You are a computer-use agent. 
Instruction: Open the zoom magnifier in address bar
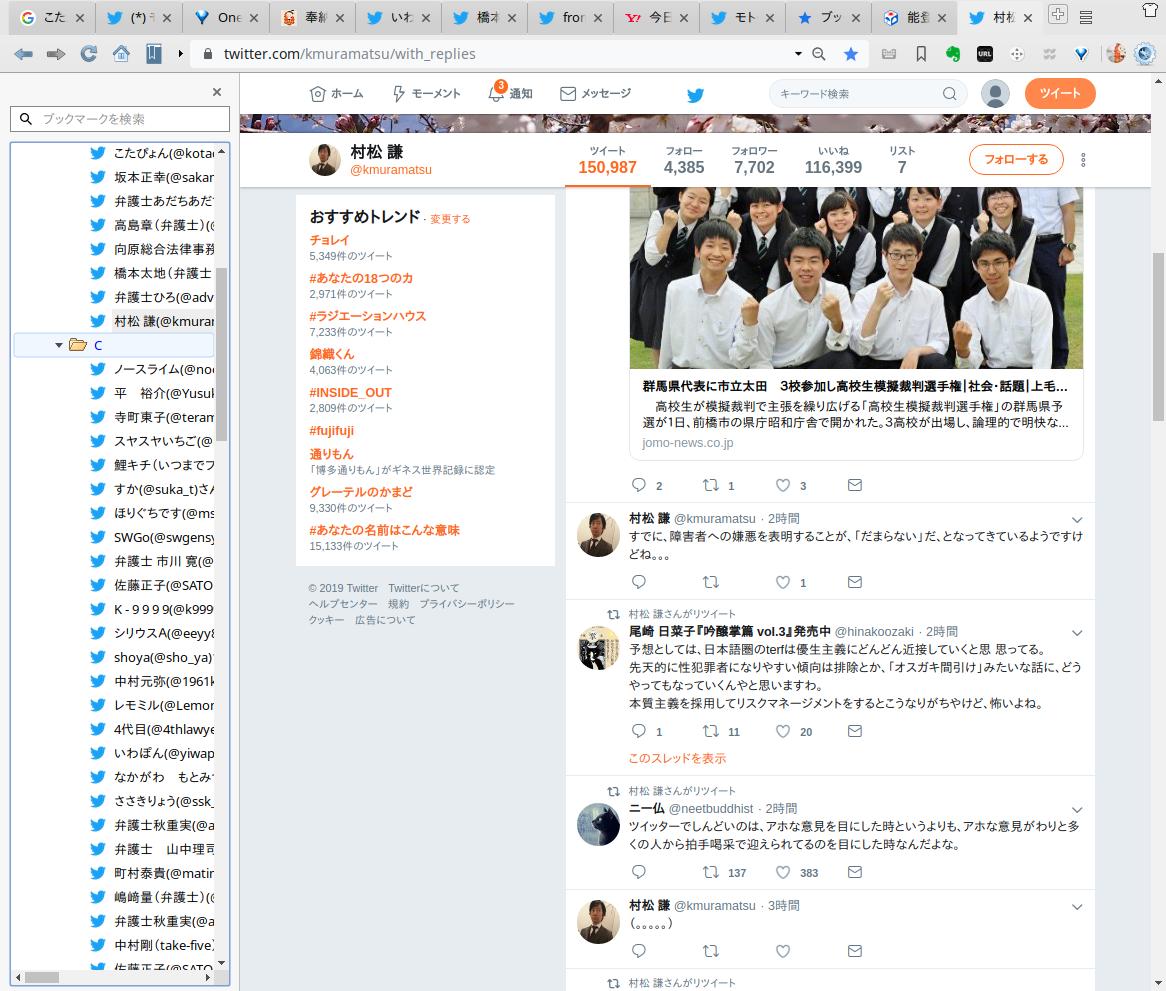pyautogui.click(x=819, y=54)
